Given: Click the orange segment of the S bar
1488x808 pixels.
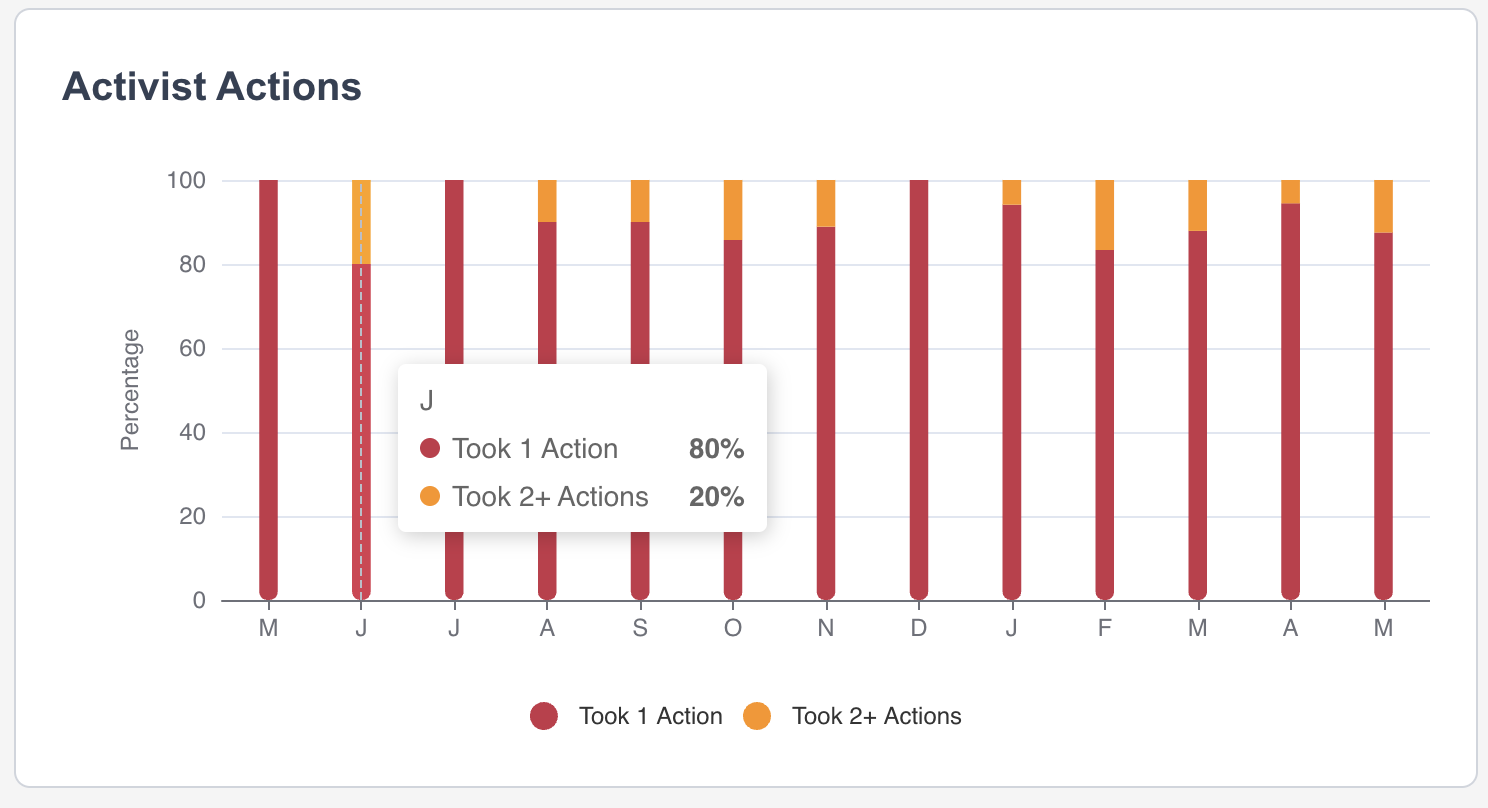Looking at the screenshot, I should click(x=640, y=201).
